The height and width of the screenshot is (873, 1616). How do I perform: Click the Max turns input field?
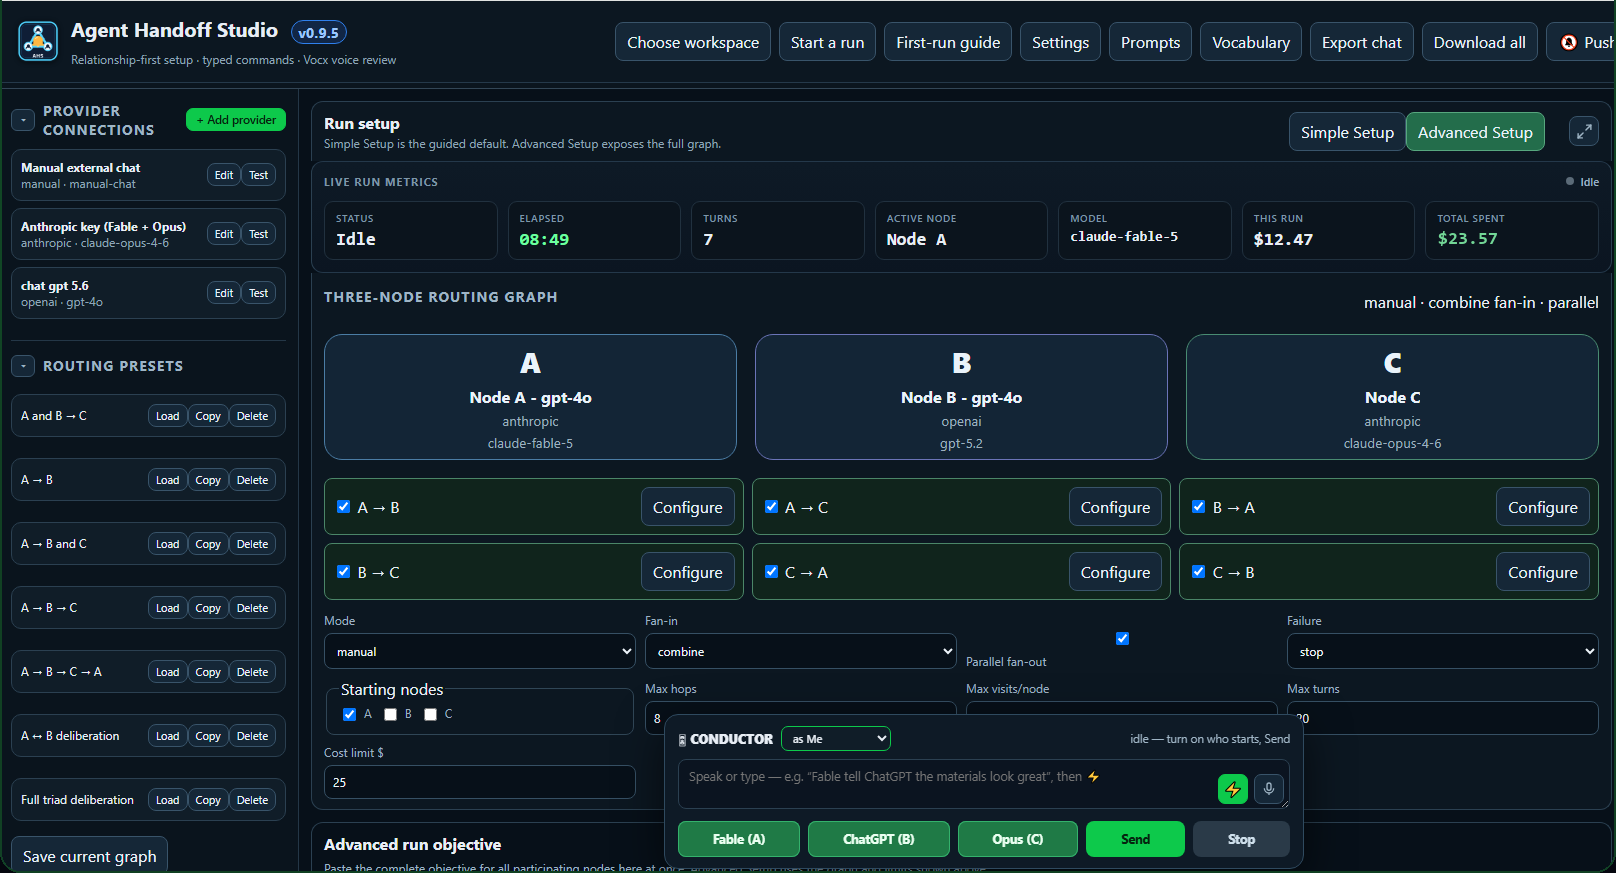click(x=1442, y=718)
